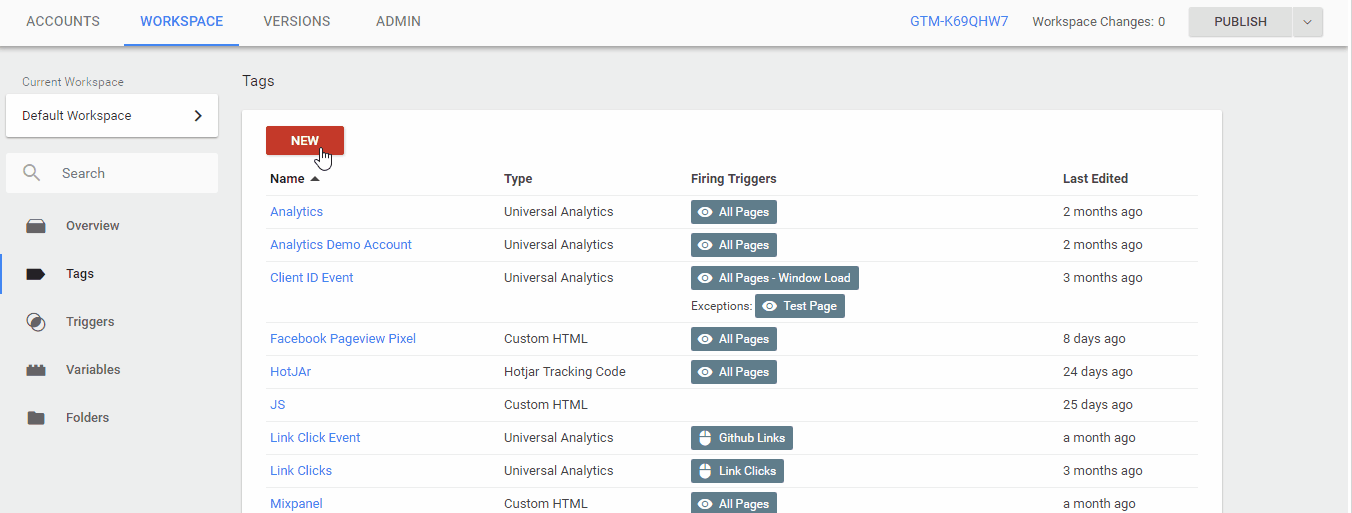Image resolution: width=1352 pixels, height=513 pixels.
Task: Click the Tags label icon in sidebar
Action: coord(36,274)
